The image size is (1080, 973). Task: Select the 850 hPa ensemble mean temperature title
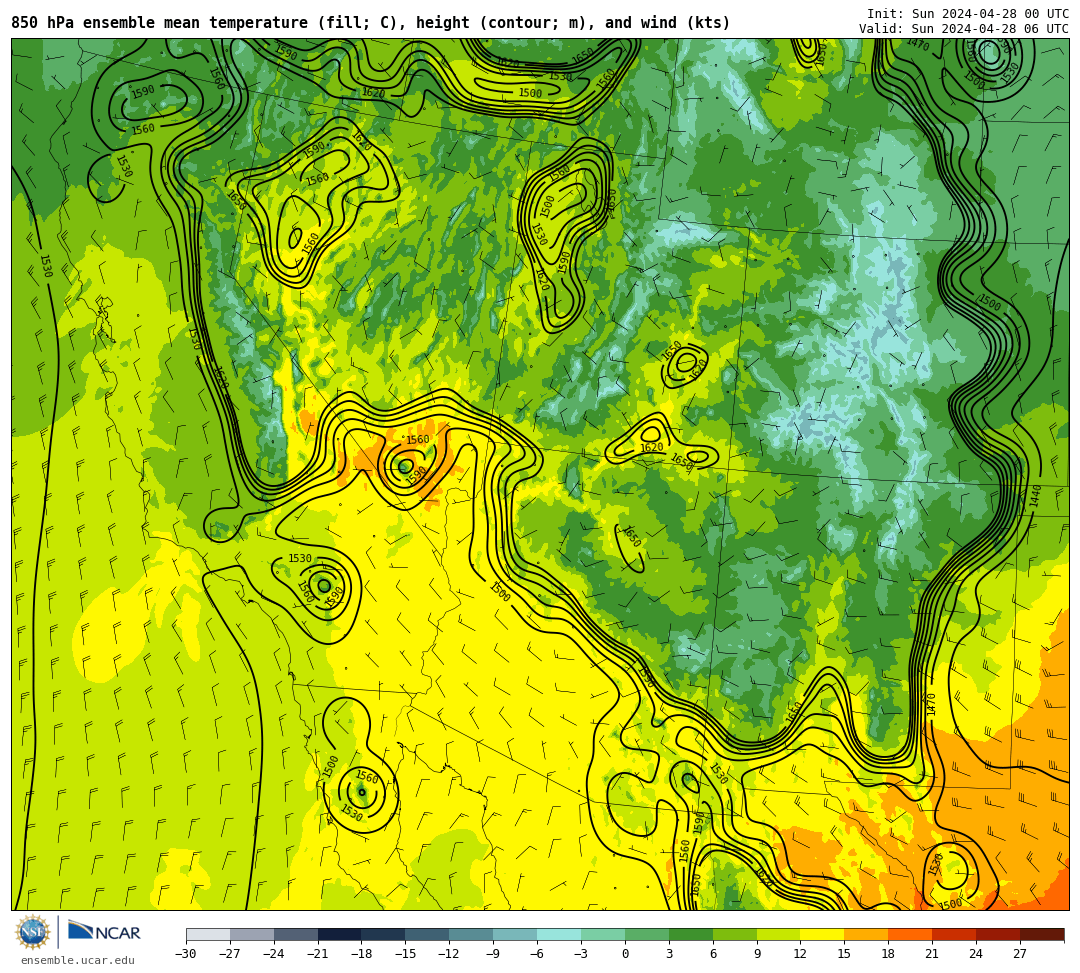pos(371,23)
